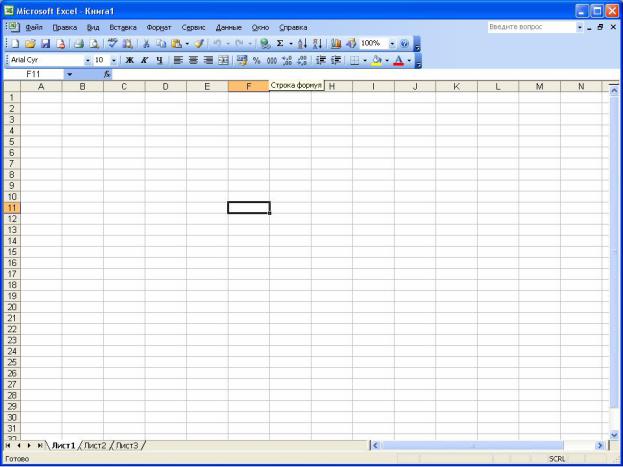Open the Формат menu
The height and width of the screenshot is (467, 623).
[x=159, y=27]
